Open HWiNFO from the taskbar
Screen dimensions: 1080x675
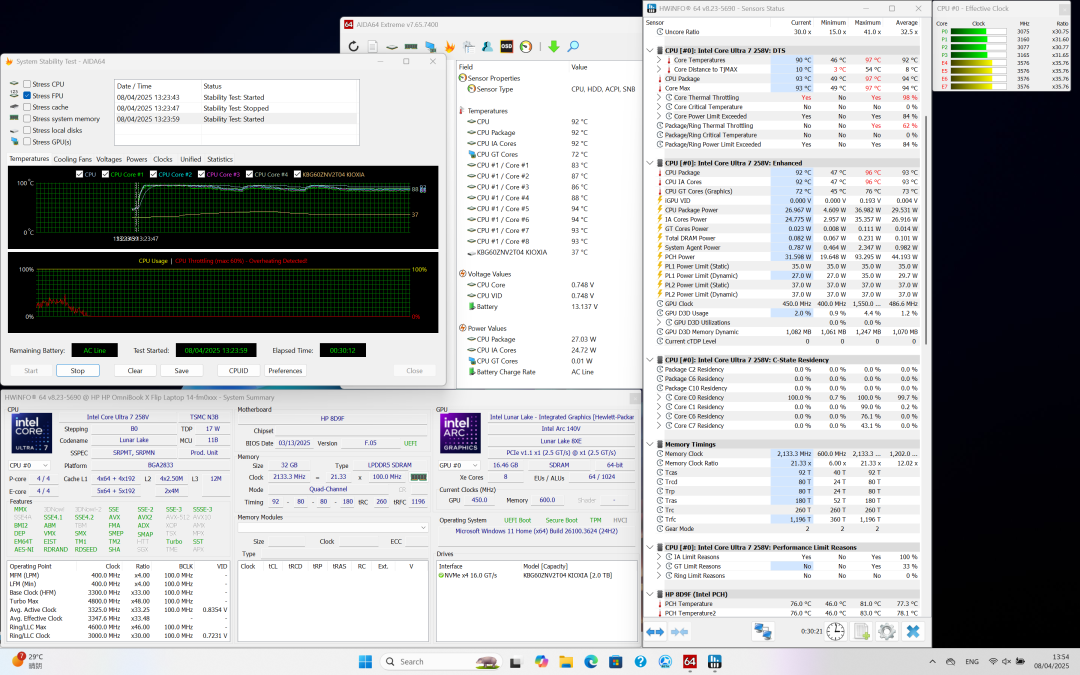pyautogui.click(x=714, y=662)
